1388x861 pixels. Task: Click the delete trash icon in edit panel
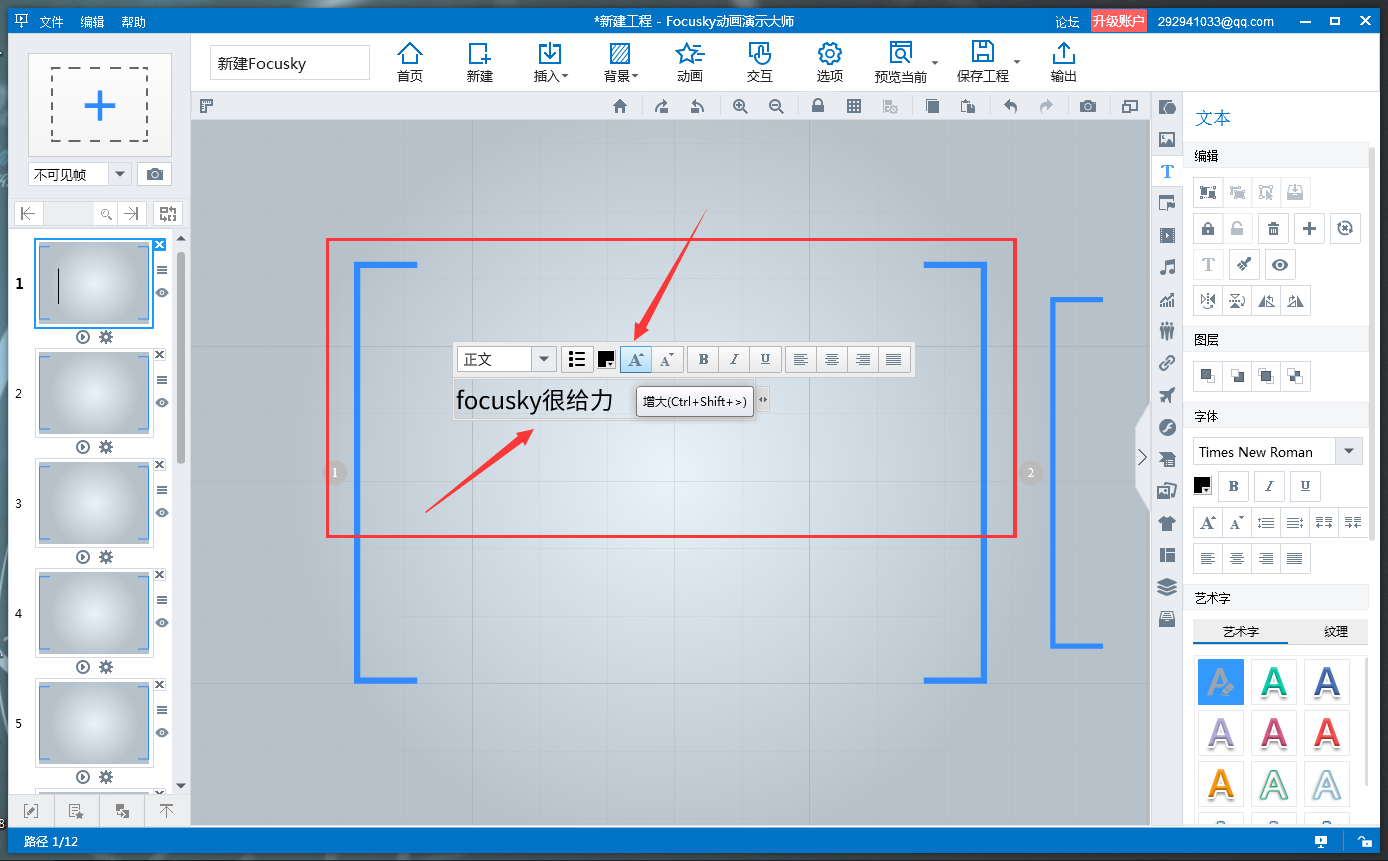coord(1273,228)
